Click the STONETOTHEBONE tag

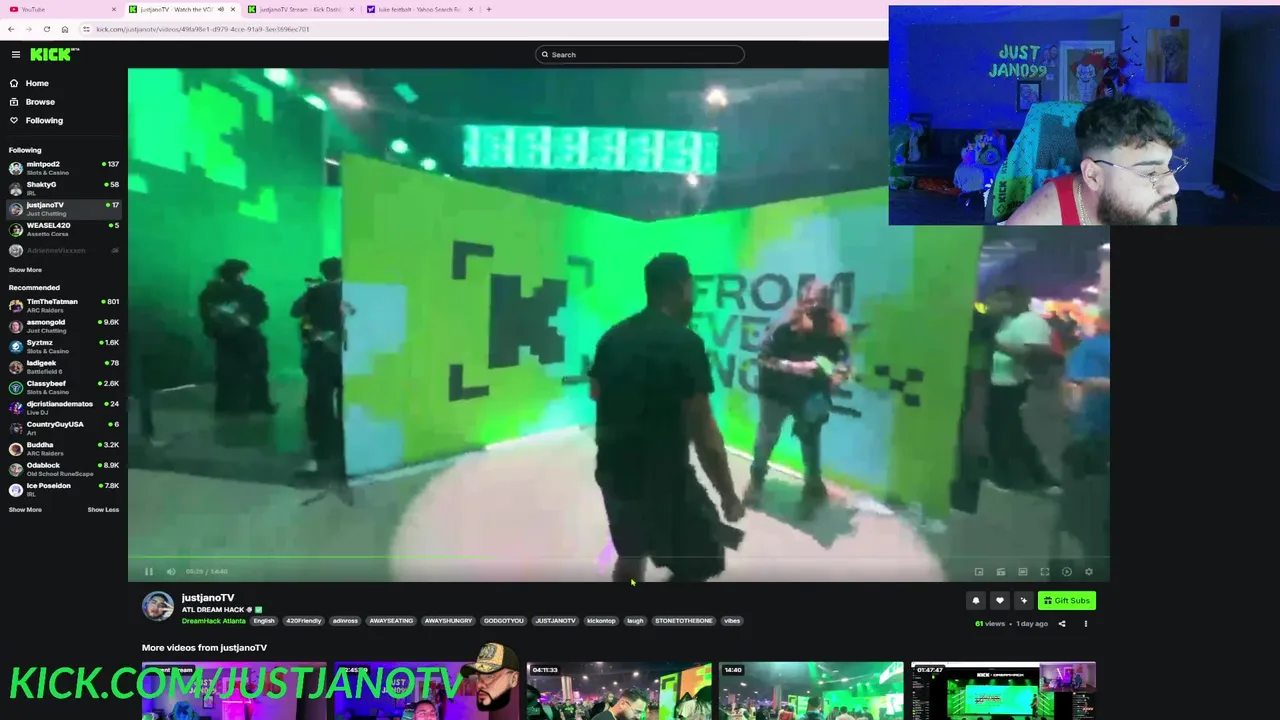(x=684, y=621)
